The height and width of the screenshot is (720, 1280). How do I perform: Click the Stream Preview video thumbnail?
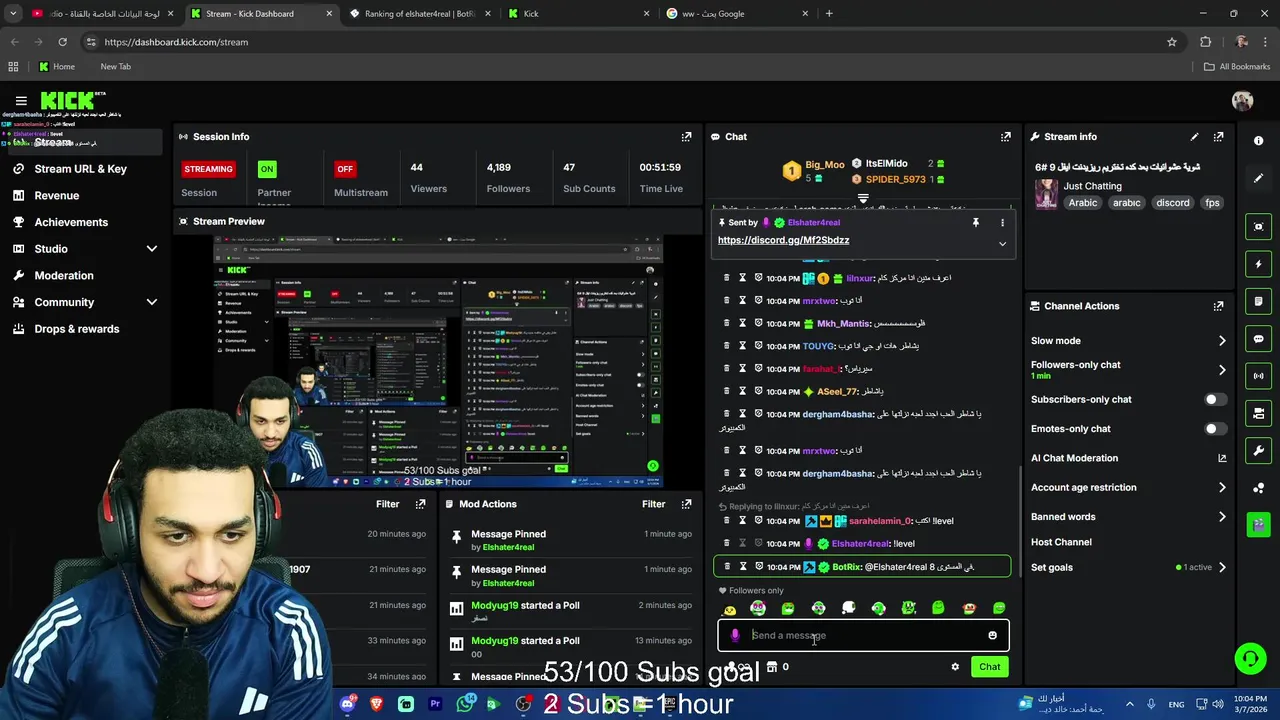438,361
